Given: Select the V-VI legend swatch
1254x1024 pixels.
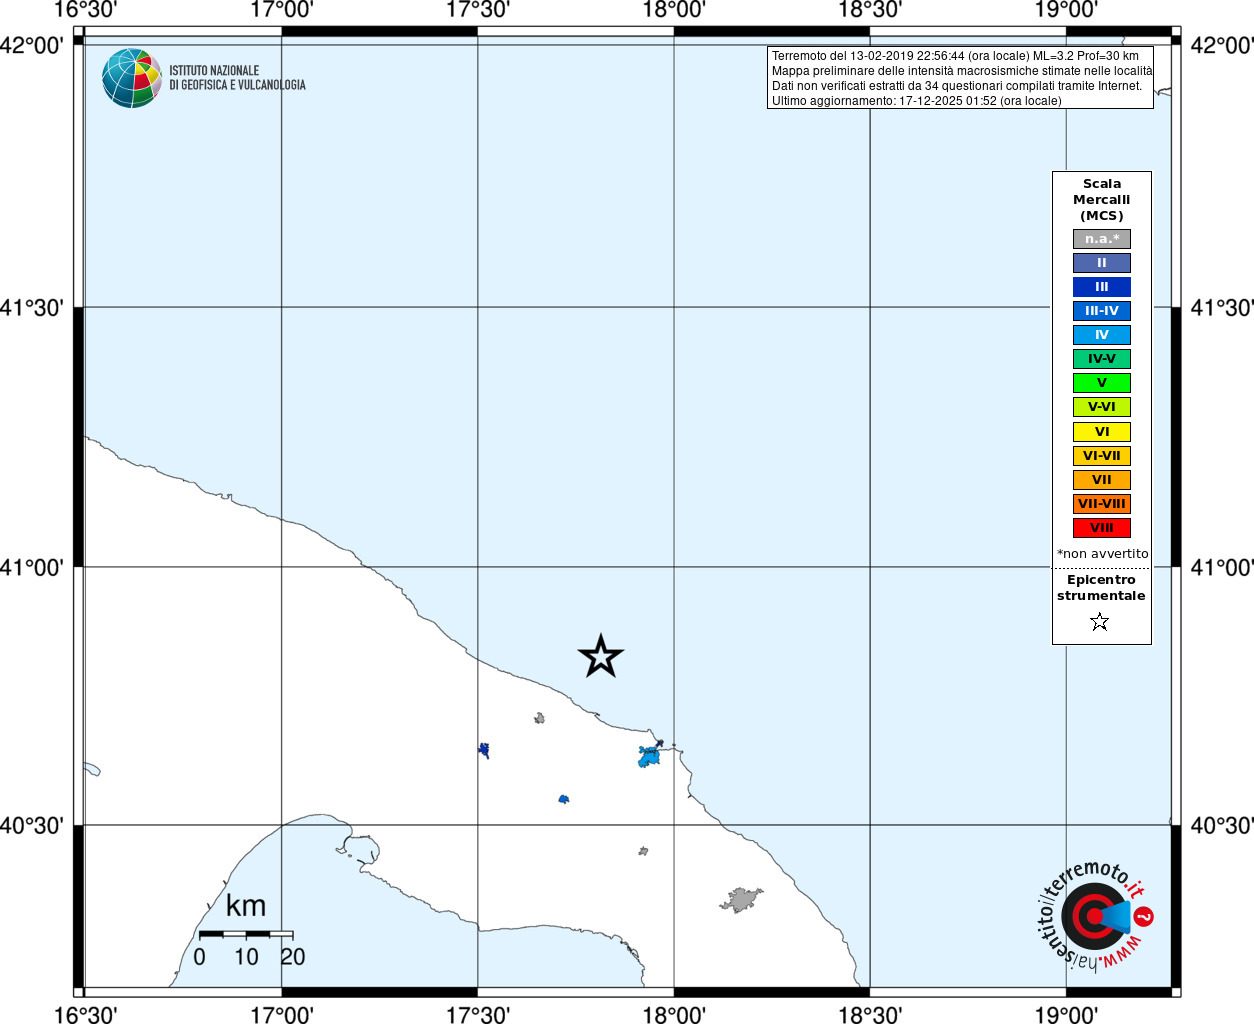Looking at the screenshot, I should tap(1102, 407).
